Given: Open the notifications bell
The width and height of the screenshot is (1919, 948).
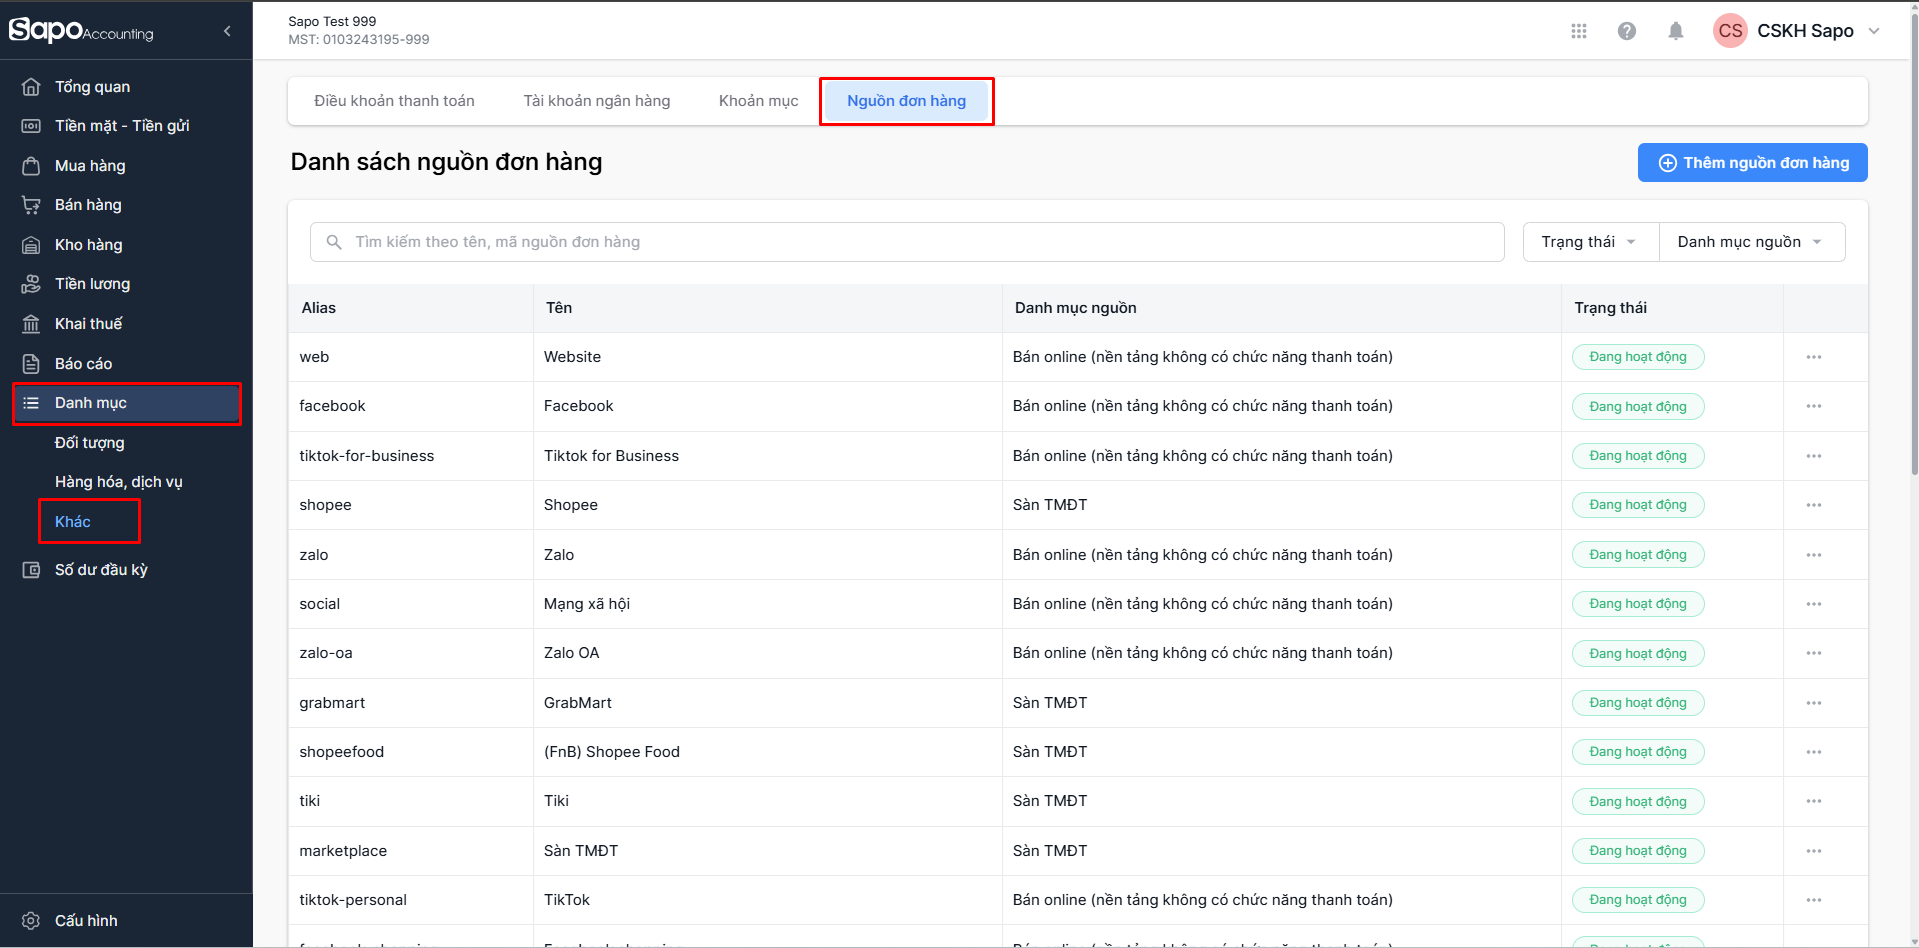Looking at the screenshot, I should point(1676,31).
